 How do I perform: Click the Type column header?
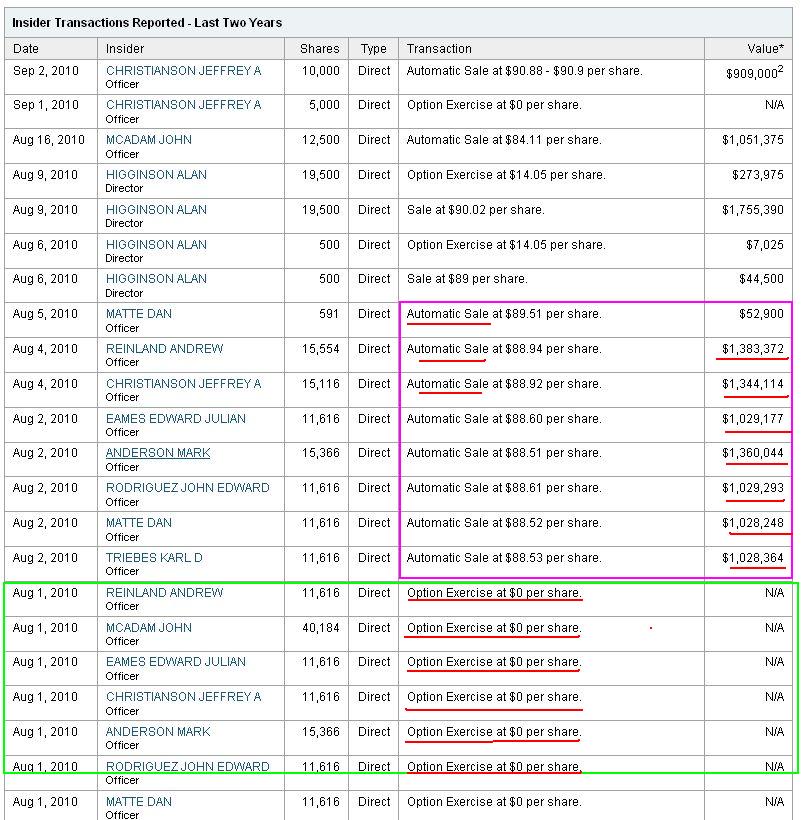374,48
